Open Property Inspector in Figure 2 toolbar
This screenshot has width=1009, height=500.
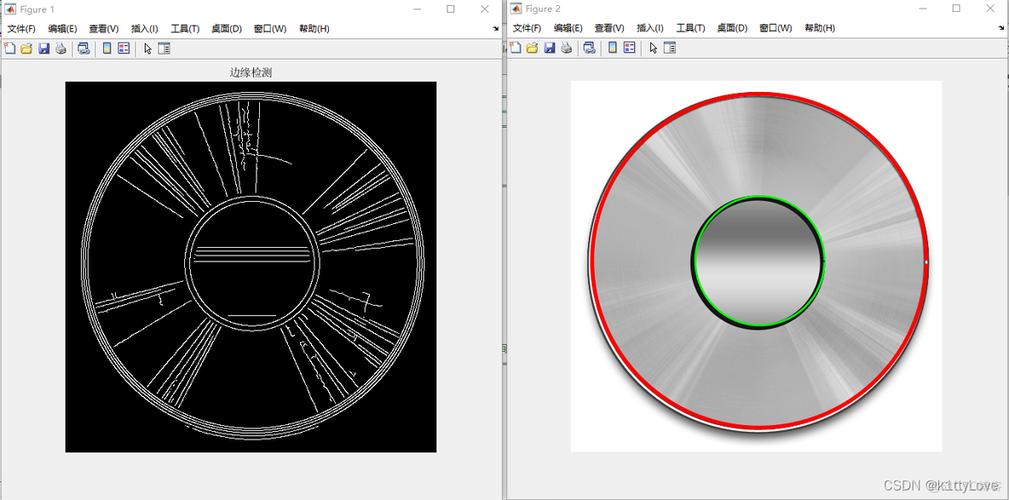click(x=669, y=48)
